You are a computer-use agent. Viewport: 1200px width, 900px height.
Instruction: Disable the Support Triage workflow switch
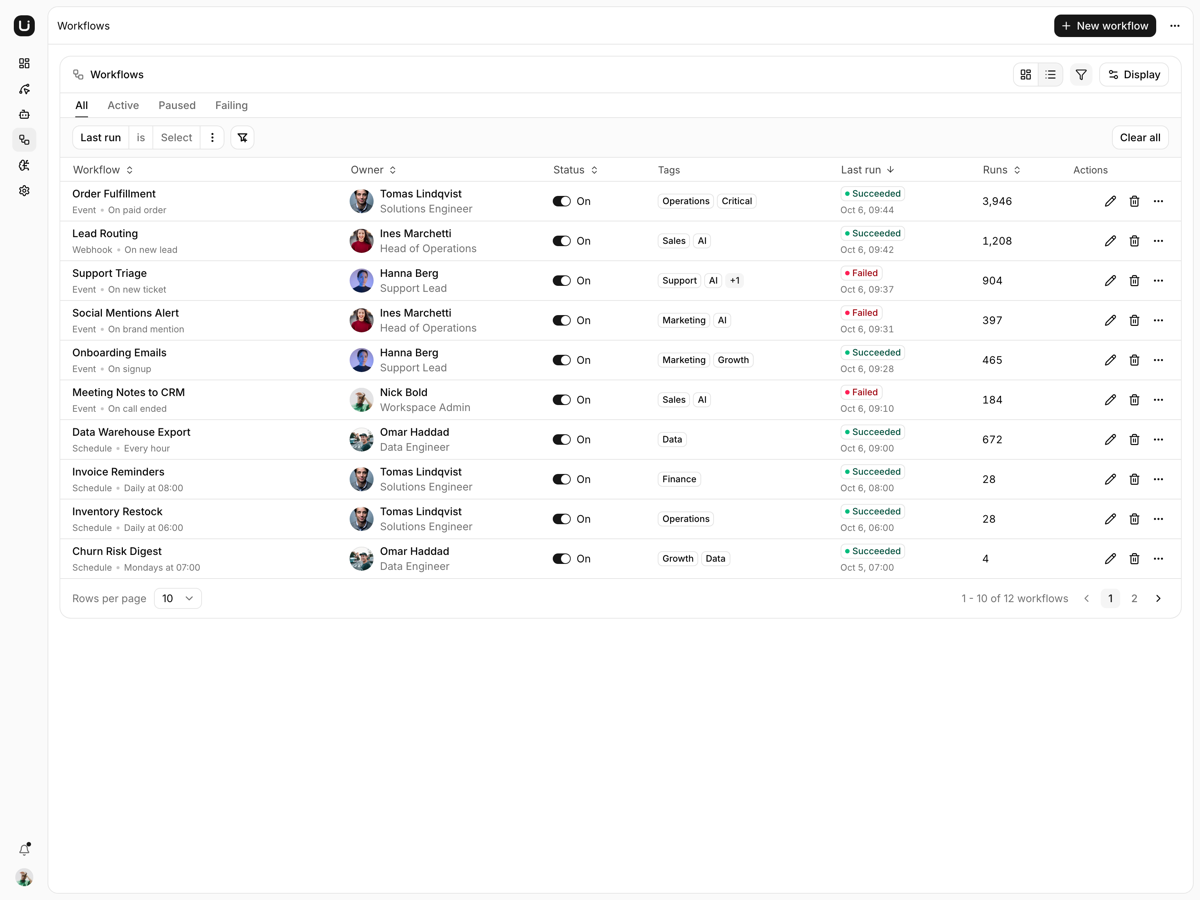coord(562,281)
